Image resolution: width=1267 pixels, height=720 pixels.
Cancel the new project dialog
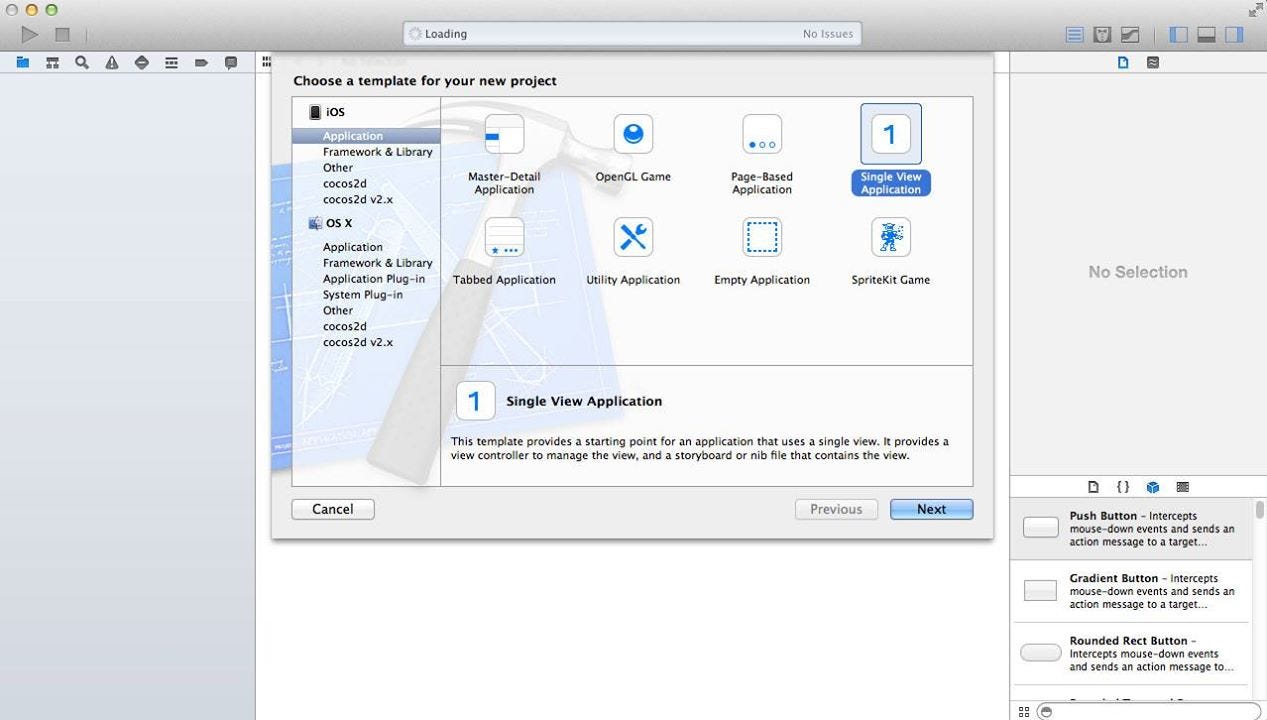click(332, 509)
